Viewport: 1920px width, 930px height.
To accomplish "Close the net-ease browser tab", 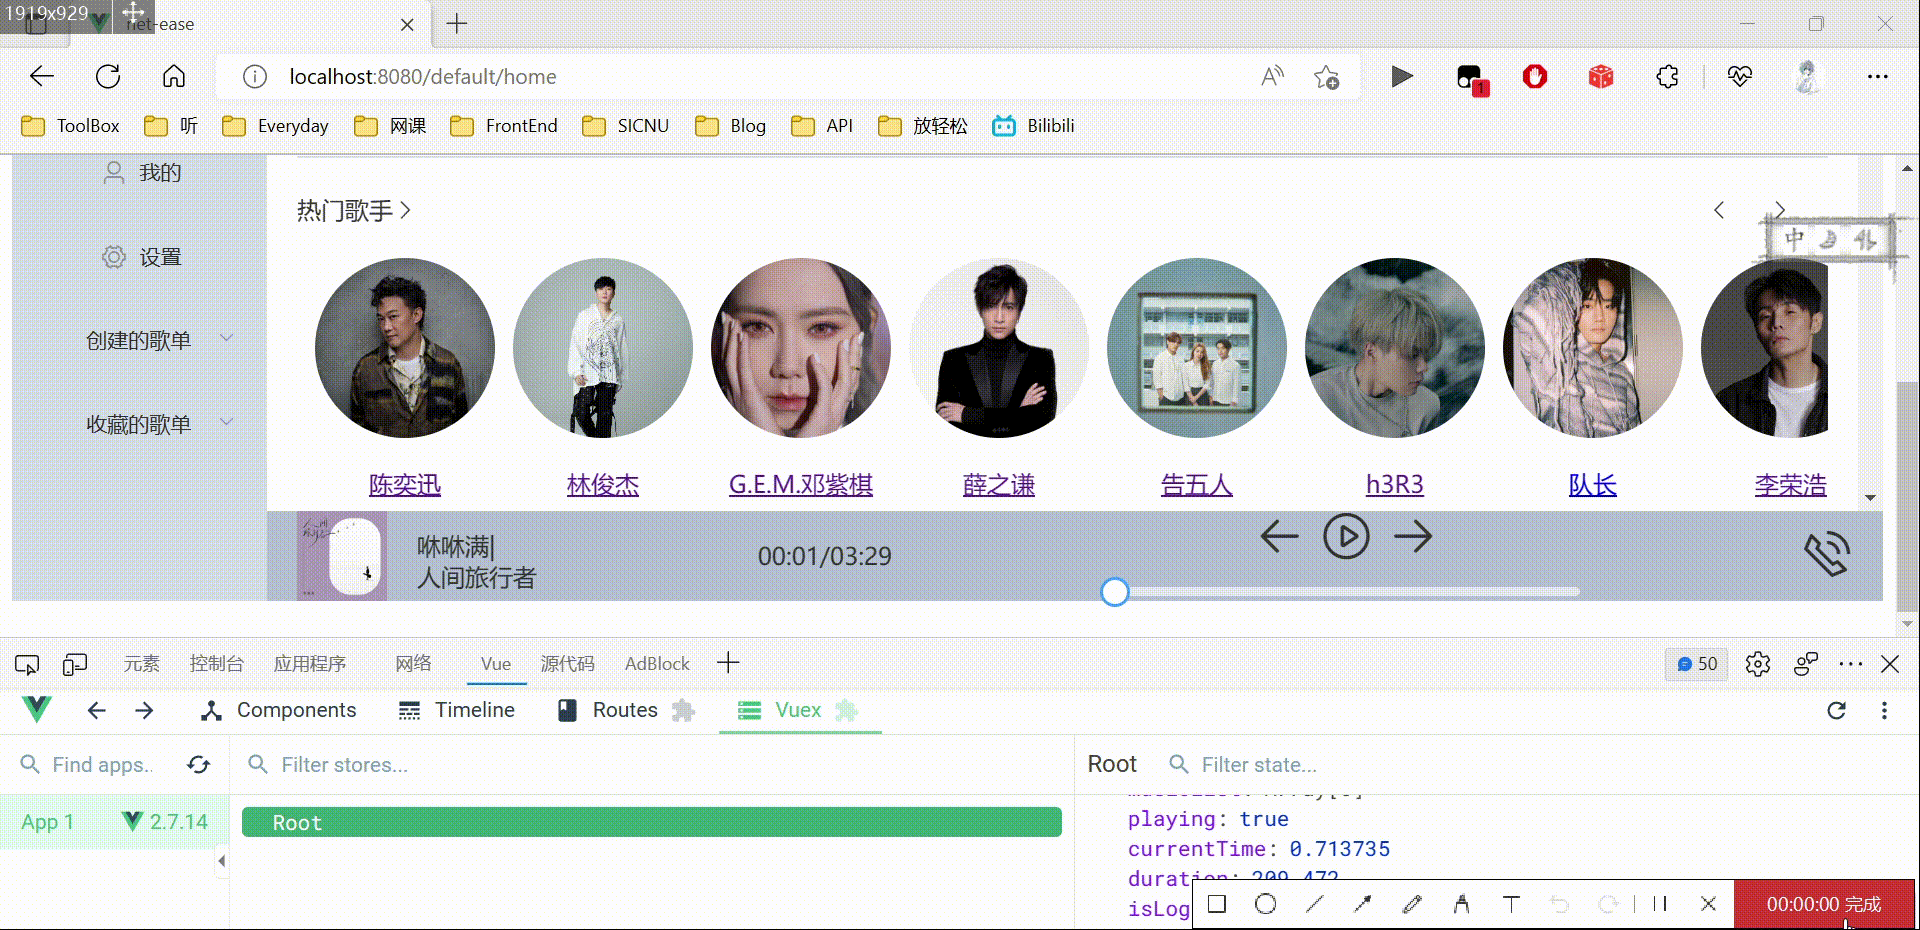I will pos(407,24).
